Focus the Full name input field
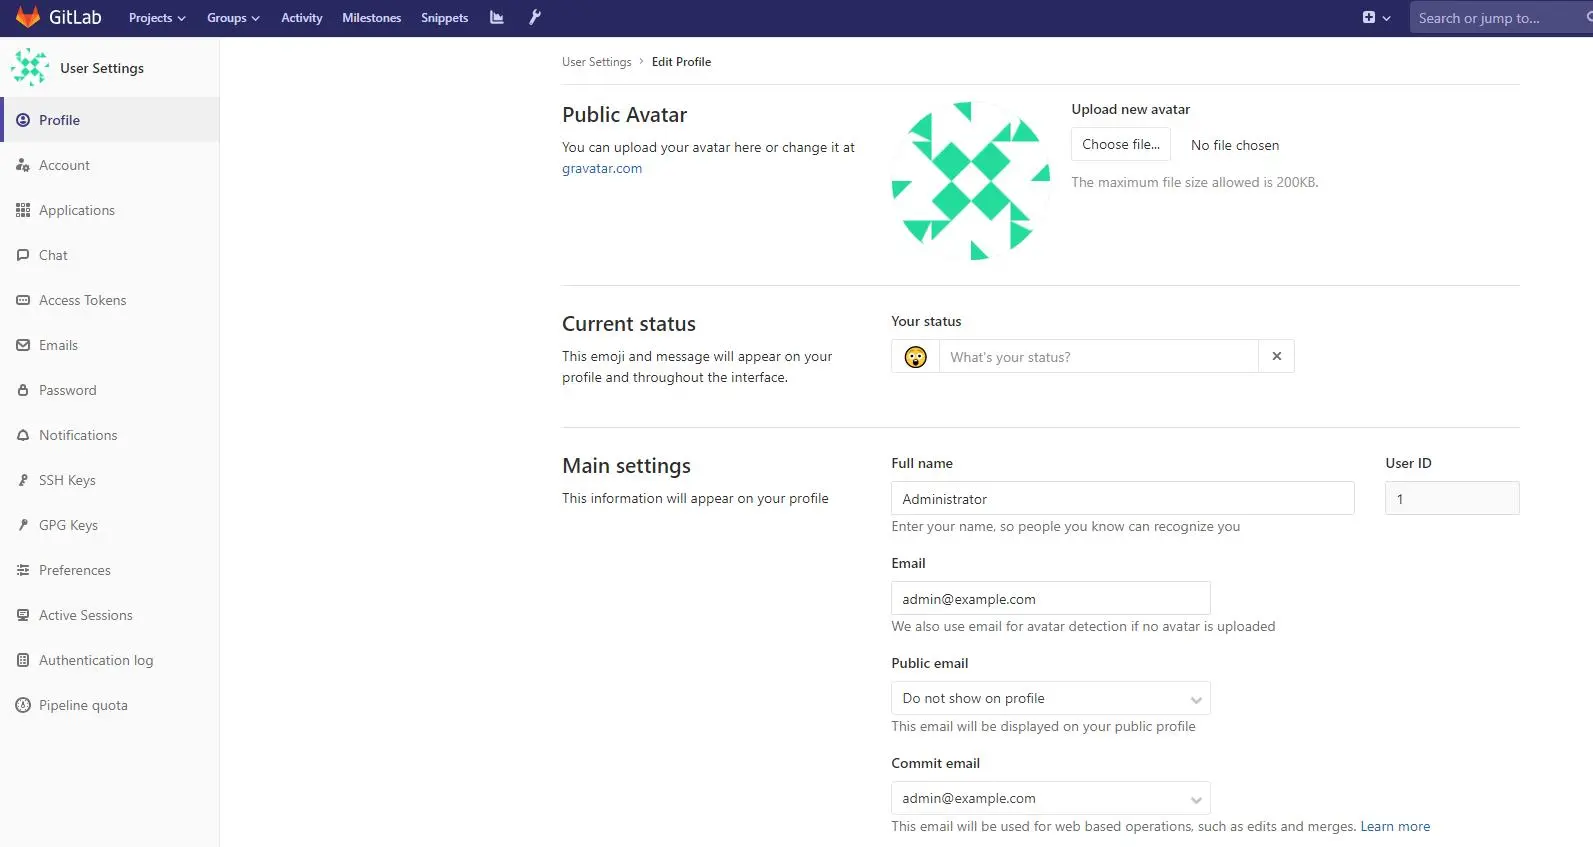 1122,498
